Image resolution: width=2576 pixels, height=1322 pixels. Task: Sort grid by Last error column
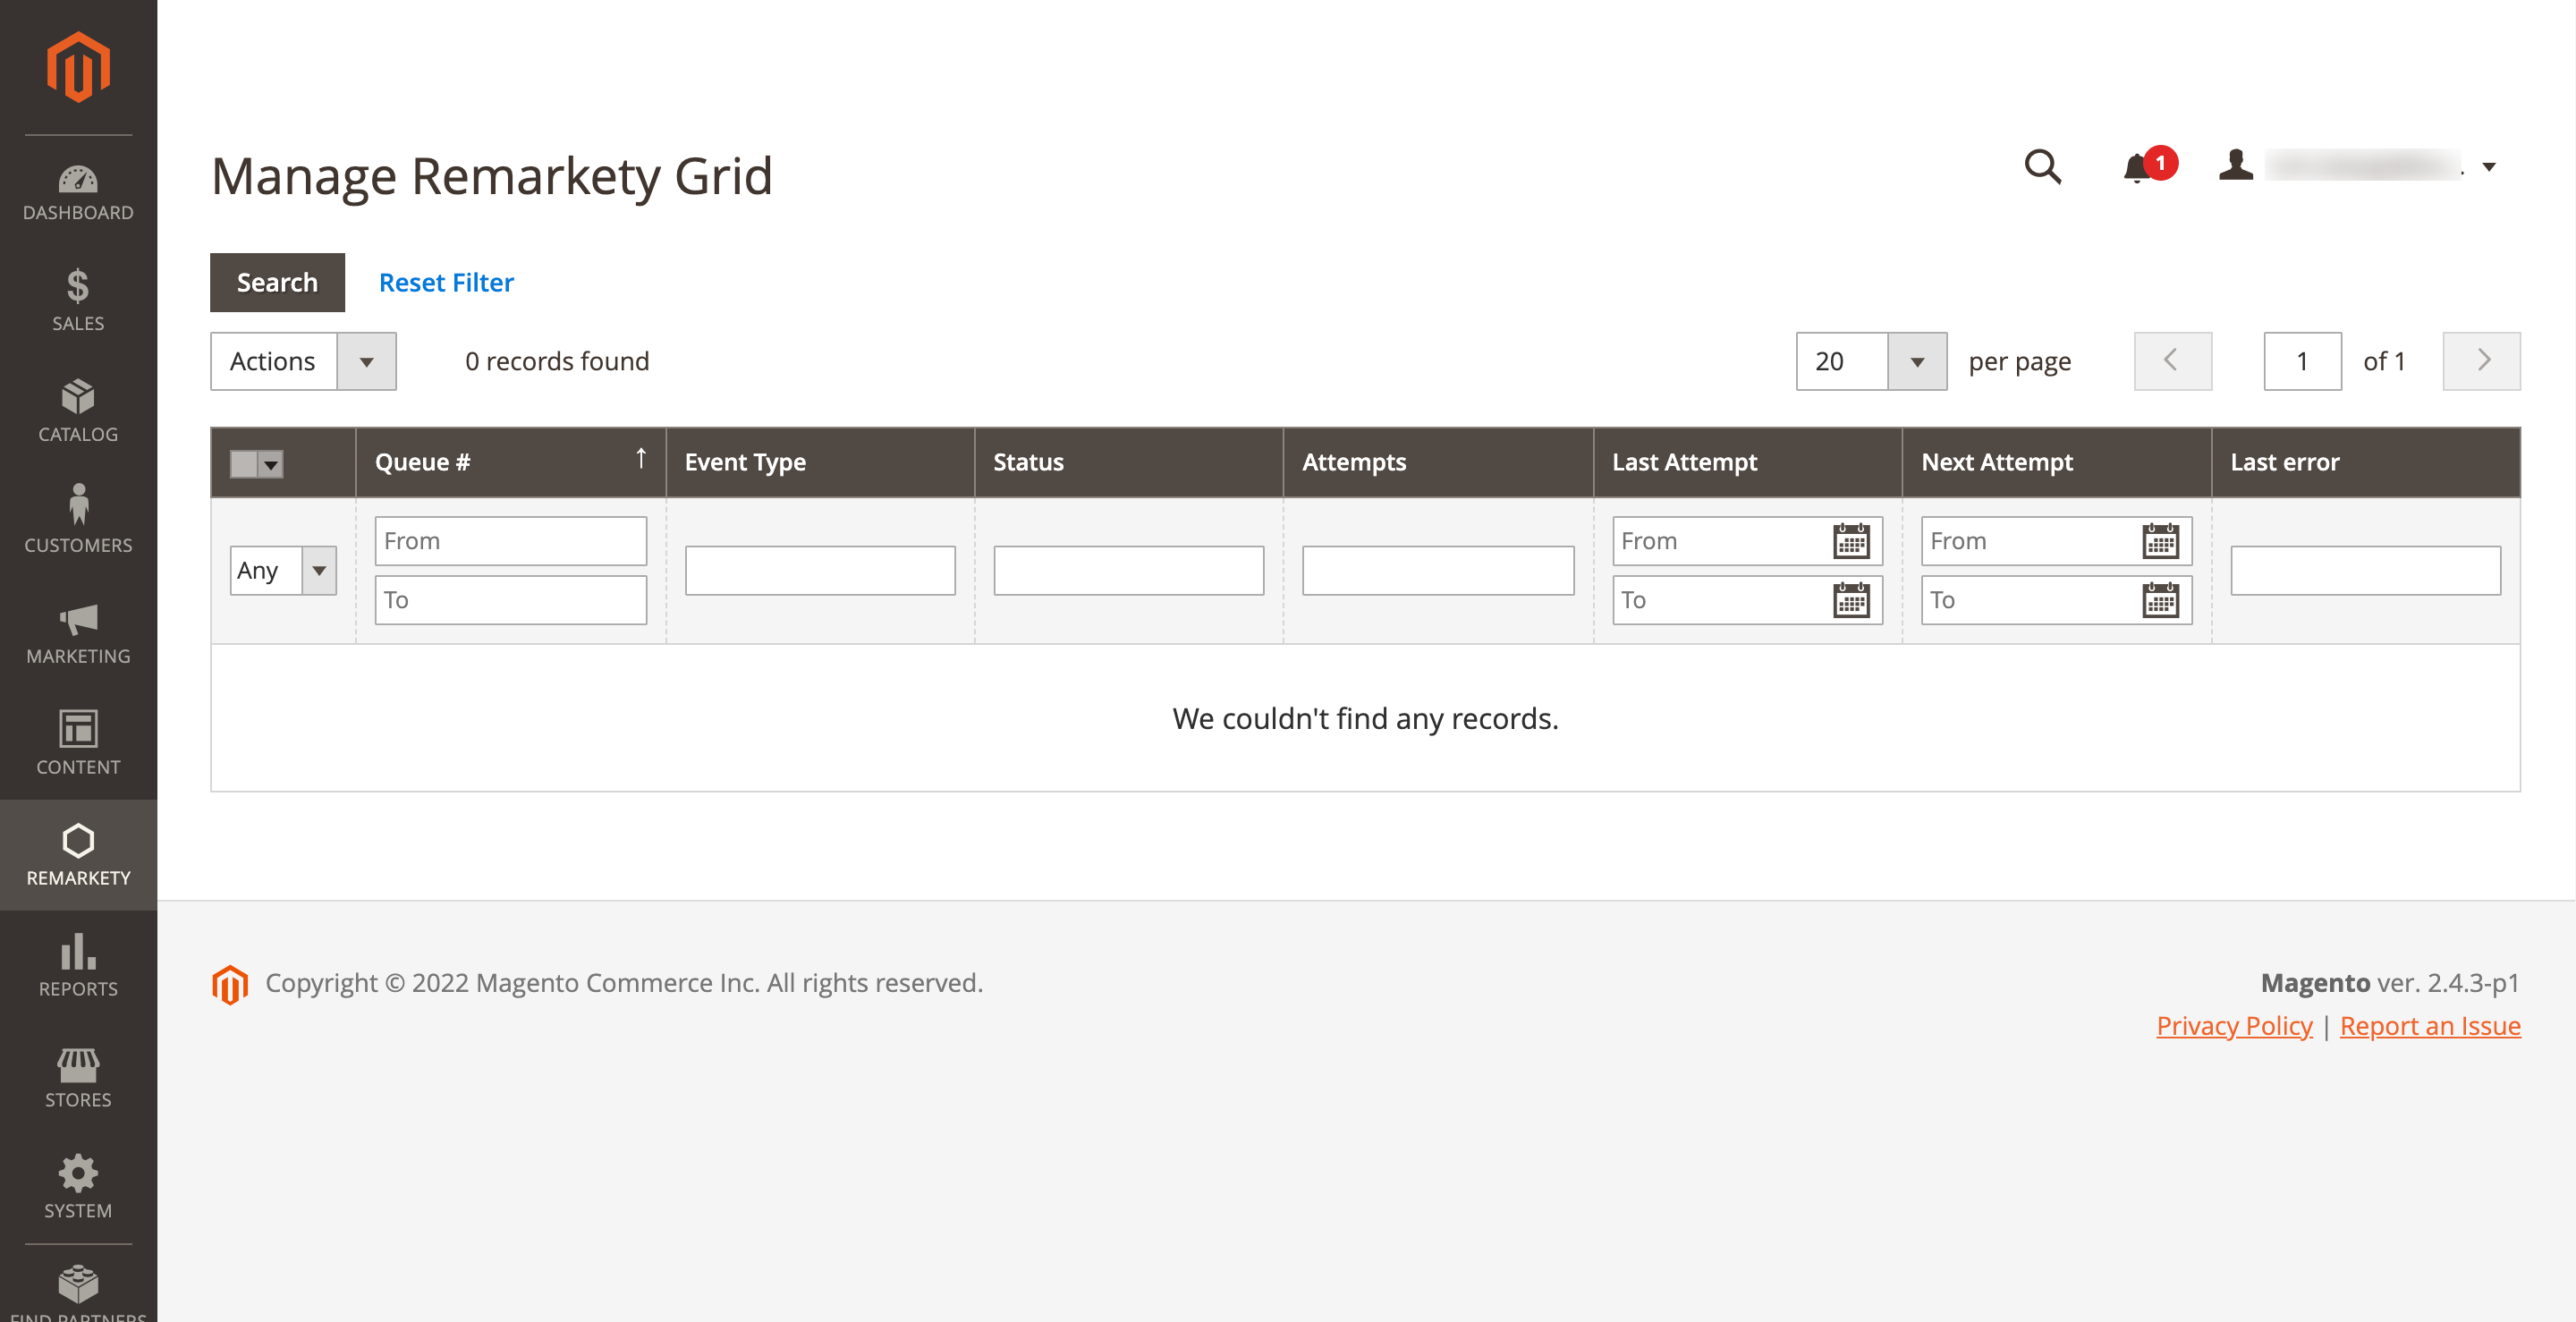tap(2366, 462)
